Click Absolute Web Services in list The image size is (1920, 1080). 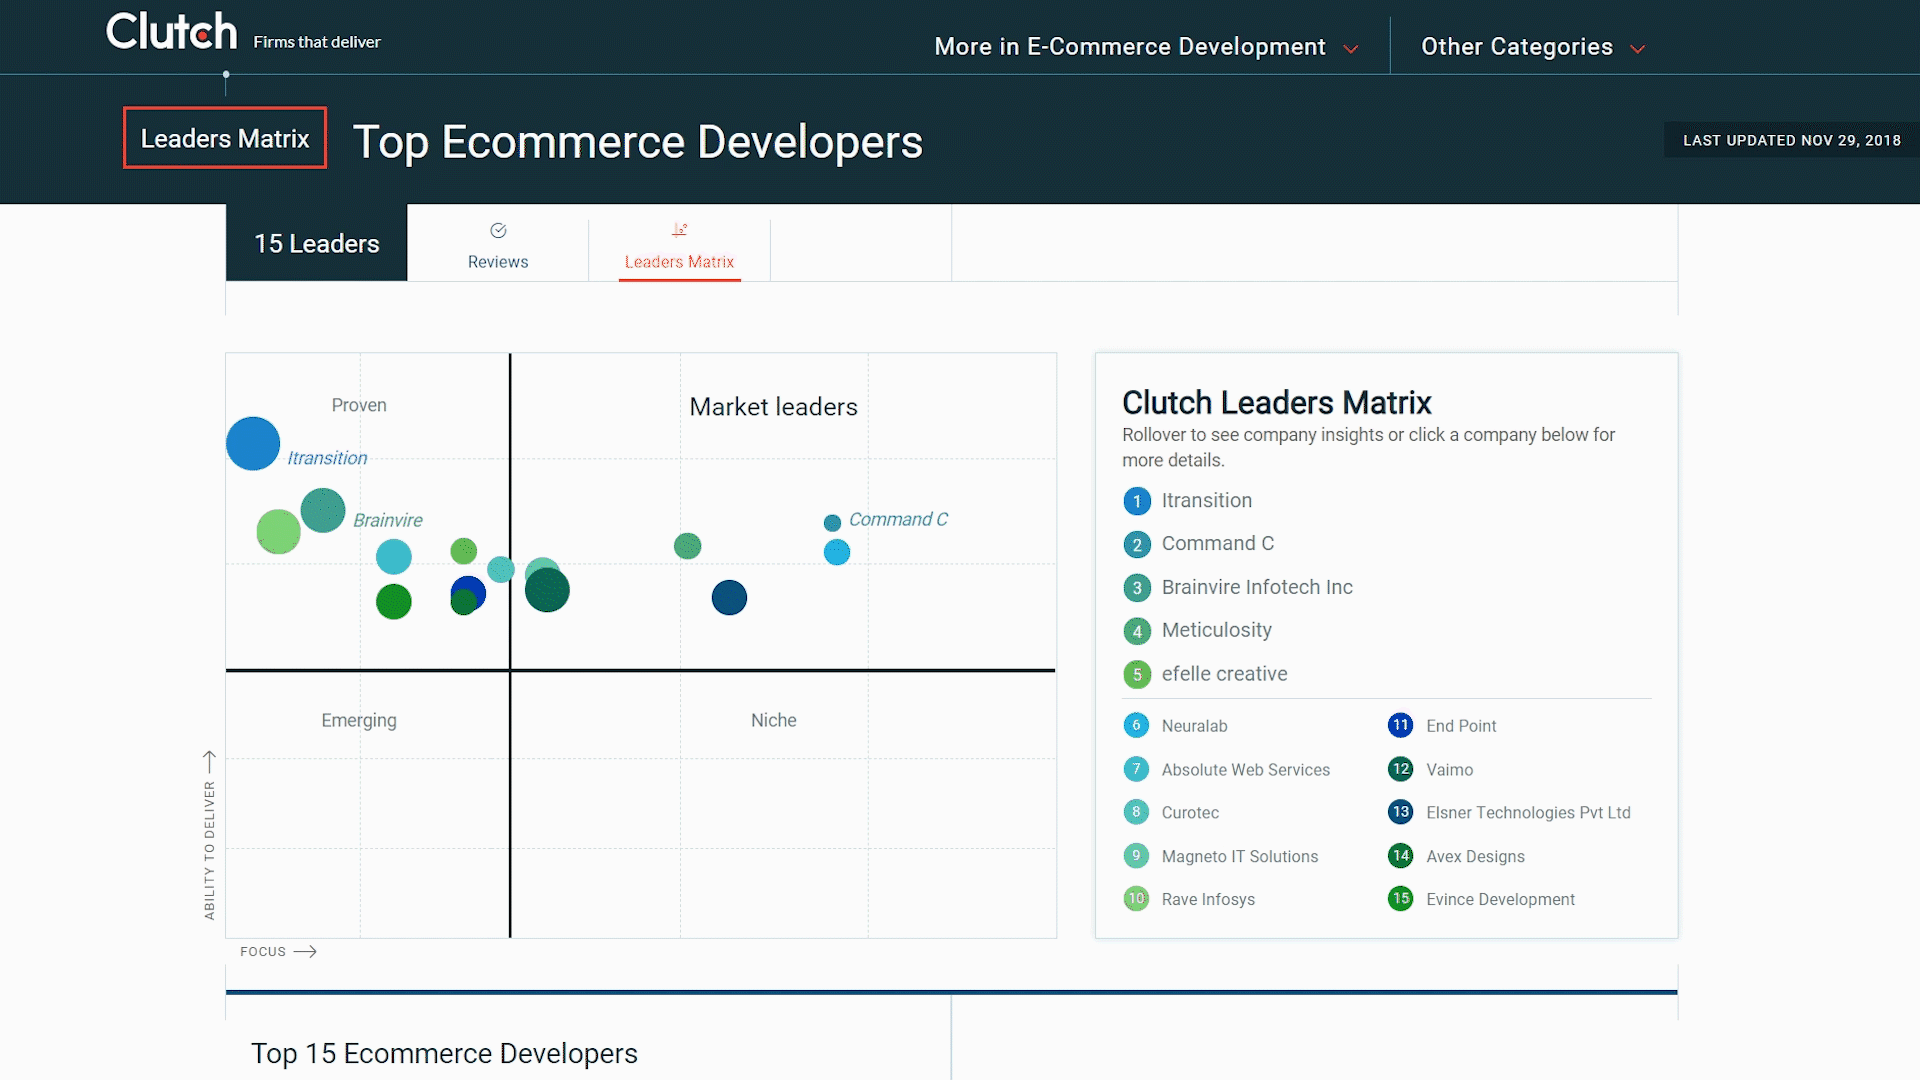coord(1245,770)
